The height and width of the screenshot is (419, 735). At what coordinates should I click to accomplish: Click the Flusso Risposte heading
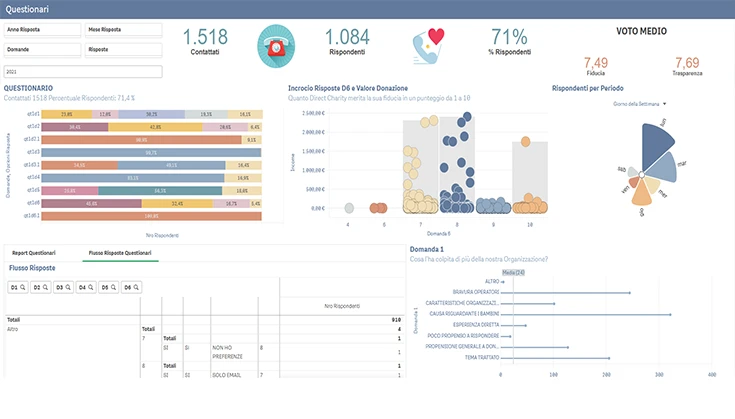(x=32, y=268)
